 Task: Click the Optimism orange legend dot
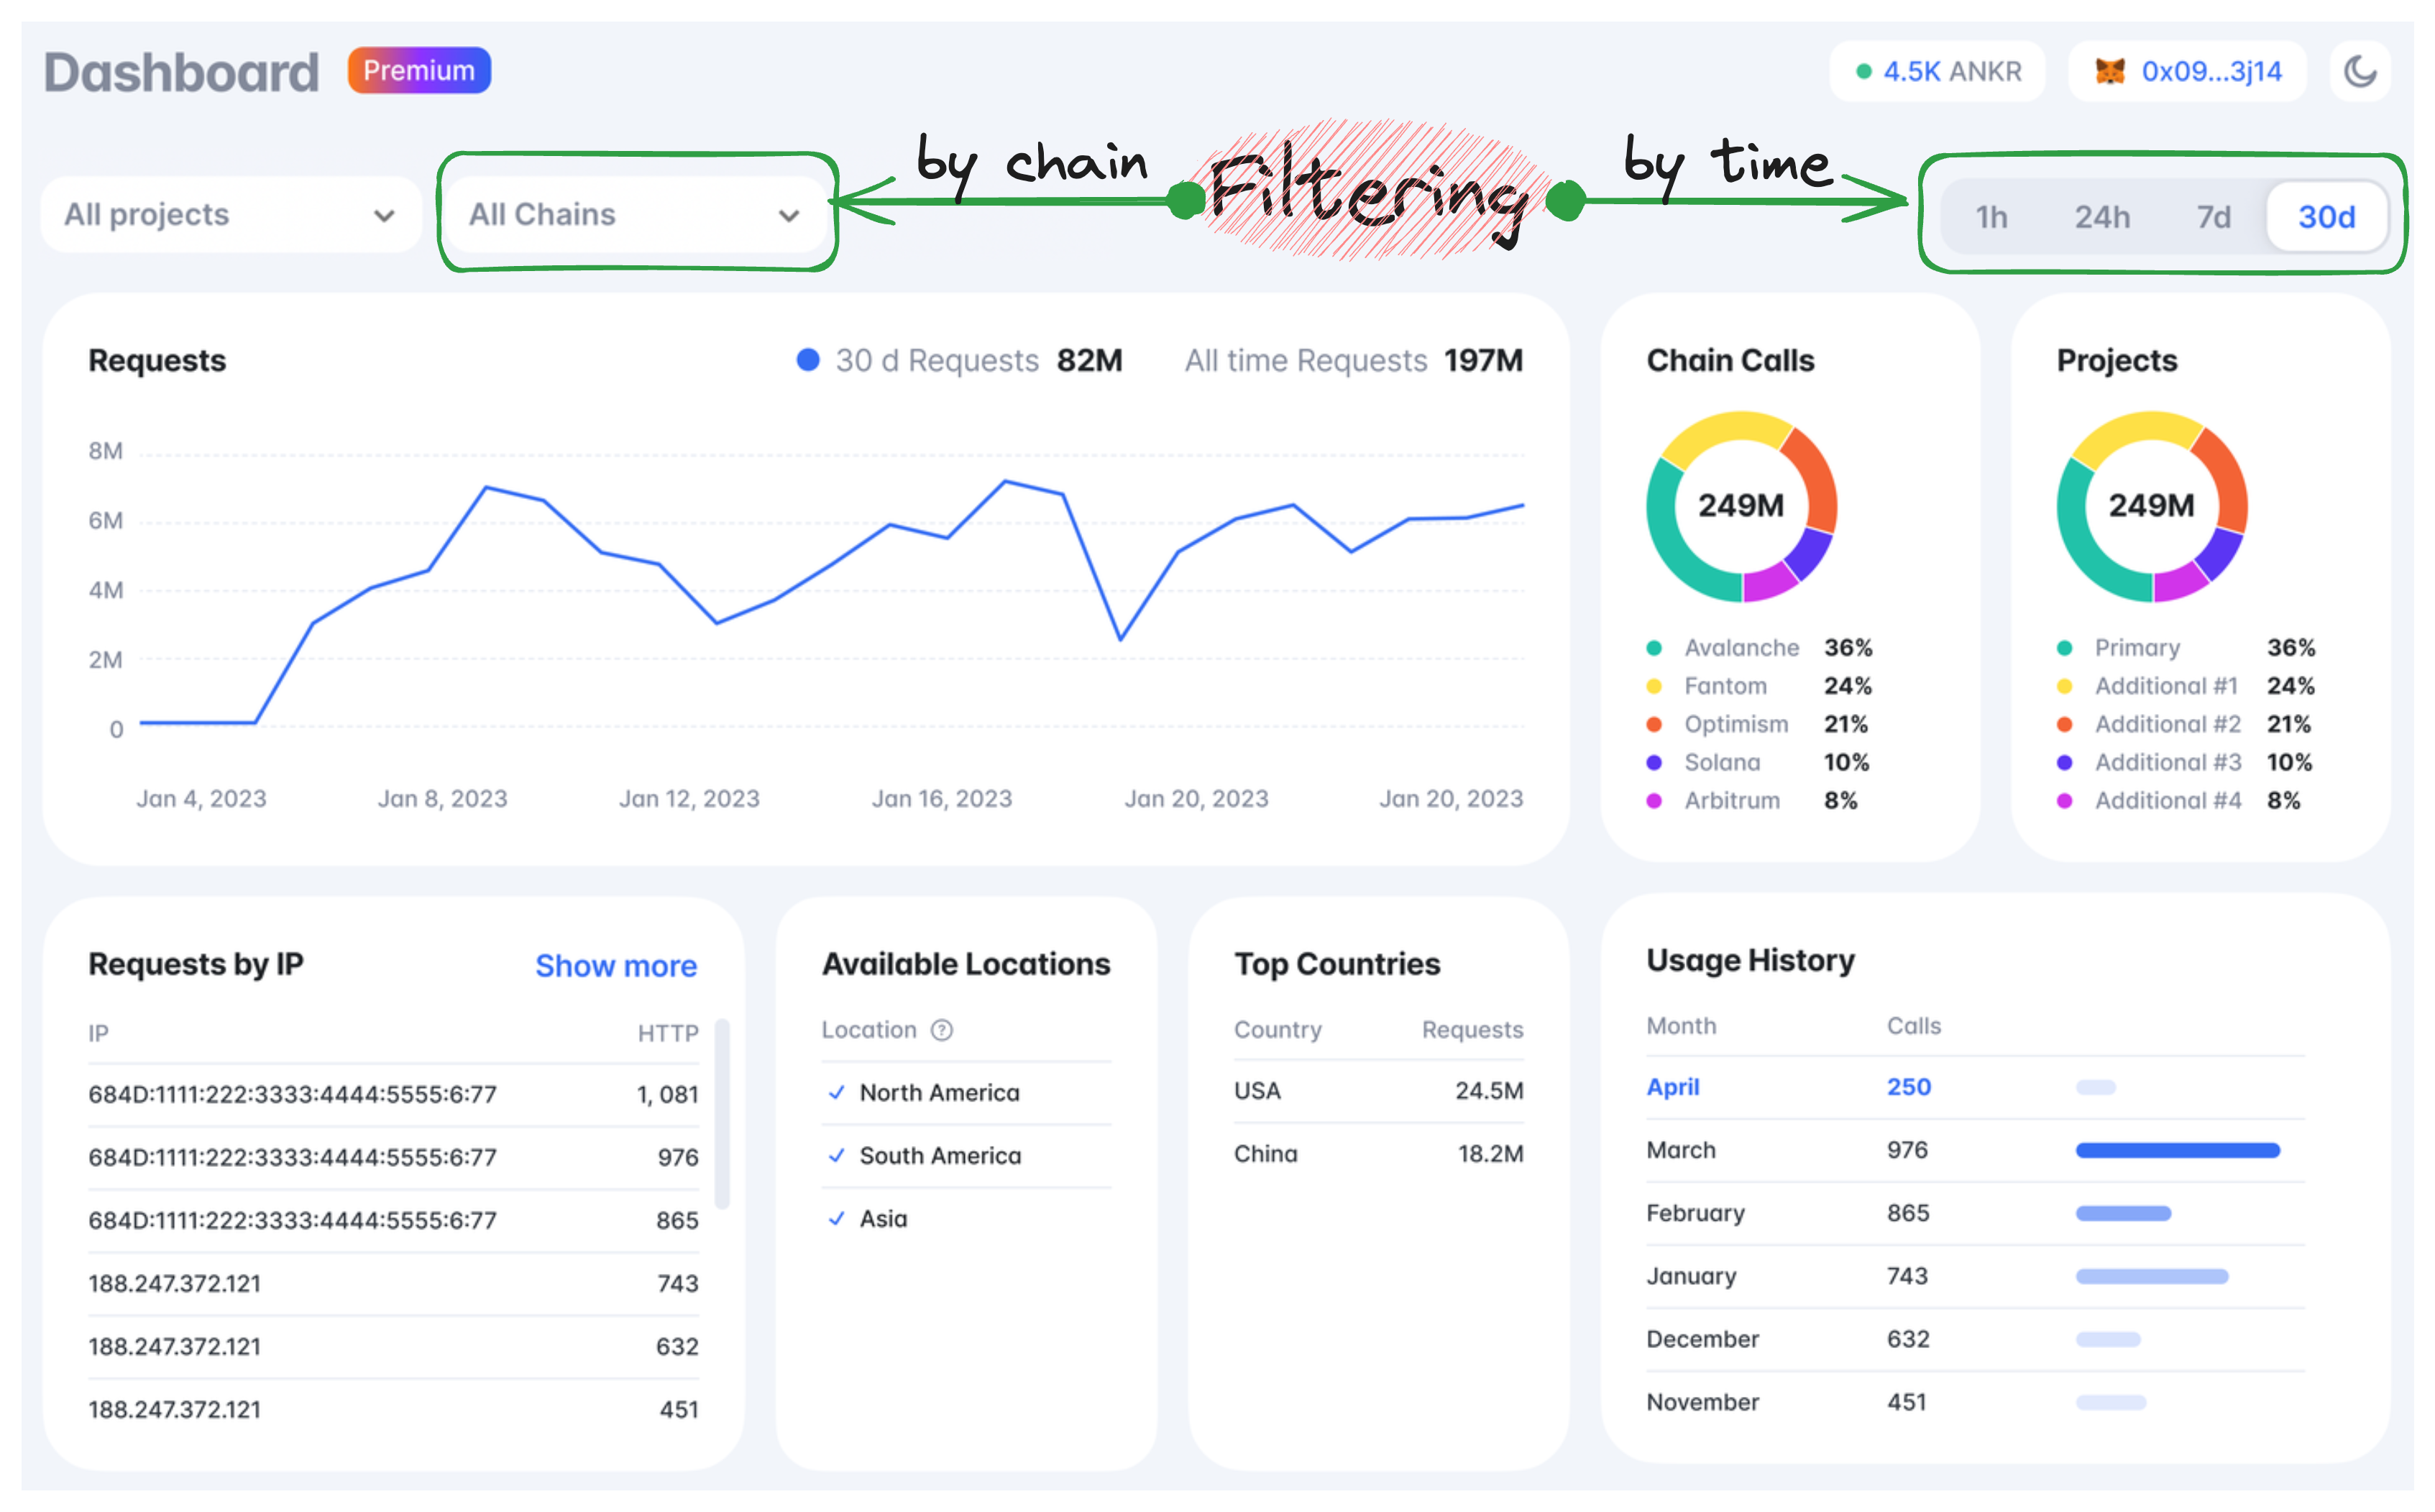click(1654, 724)
